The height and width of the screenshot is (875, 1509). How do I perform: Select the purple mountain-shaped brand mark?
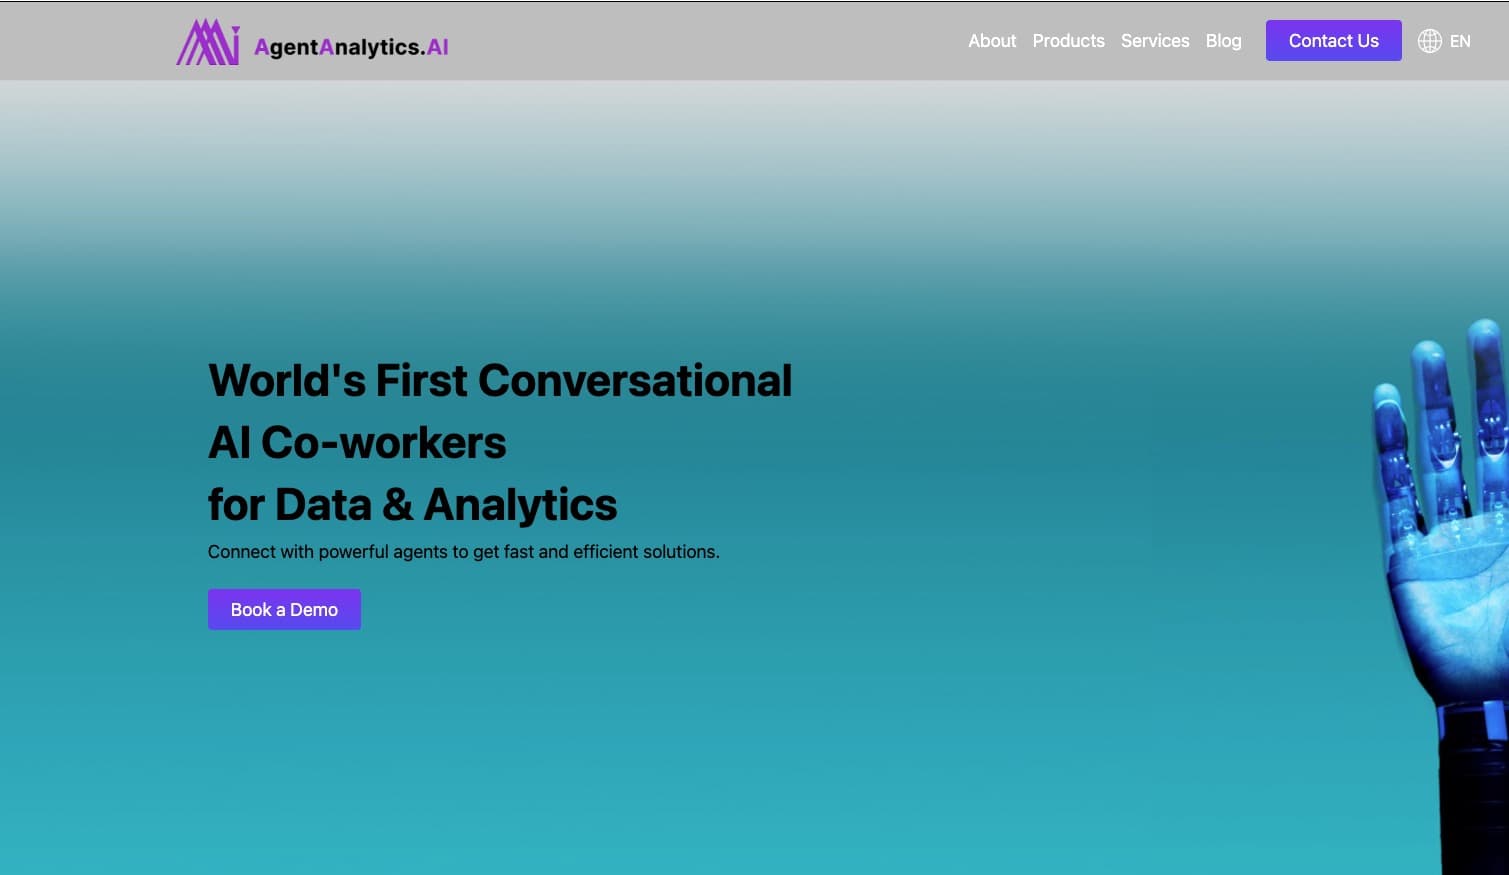click(x=207, y=42)
